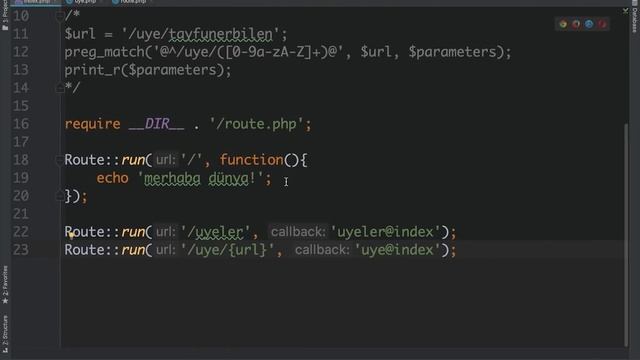Click the echo keyword on line 19
The height and width of the screenshot is (360, 640).
(x=112, y=178)
